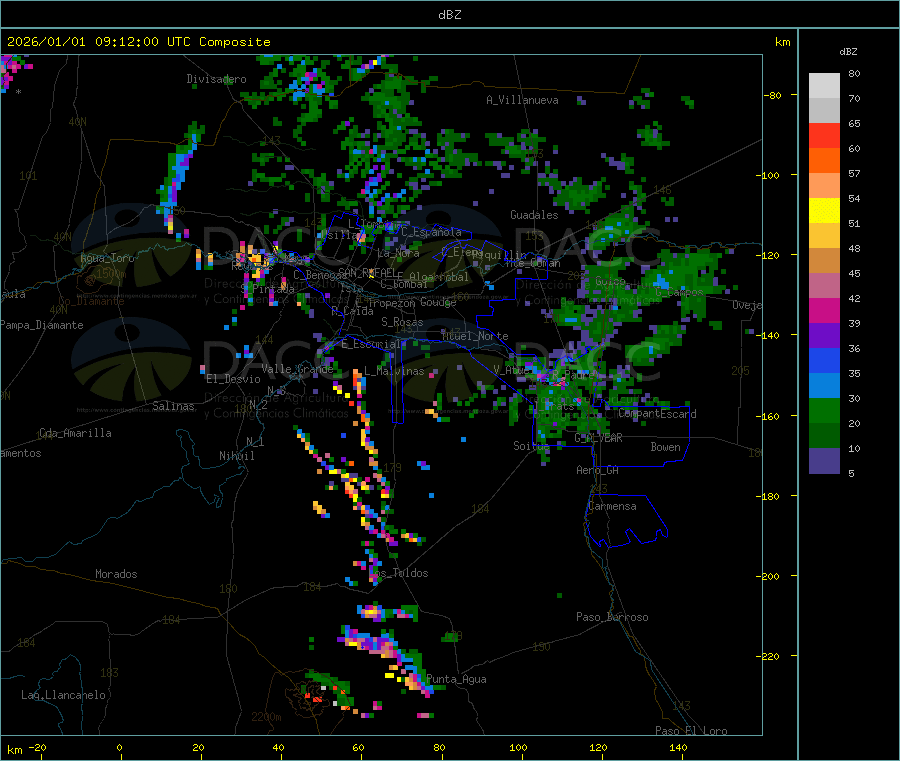The image size is (900, 761).
Task: Click the Aero_GA label
Action: [x=597, y=470]
